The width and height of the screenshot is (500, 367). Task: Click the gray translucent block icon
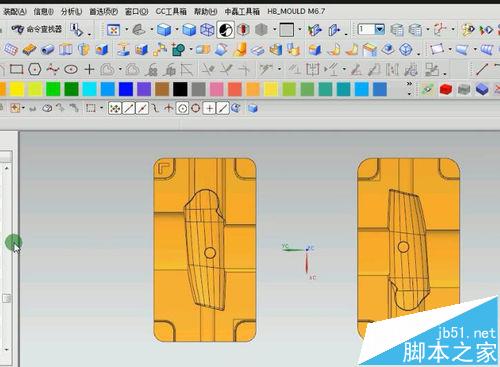click(464, 89)
